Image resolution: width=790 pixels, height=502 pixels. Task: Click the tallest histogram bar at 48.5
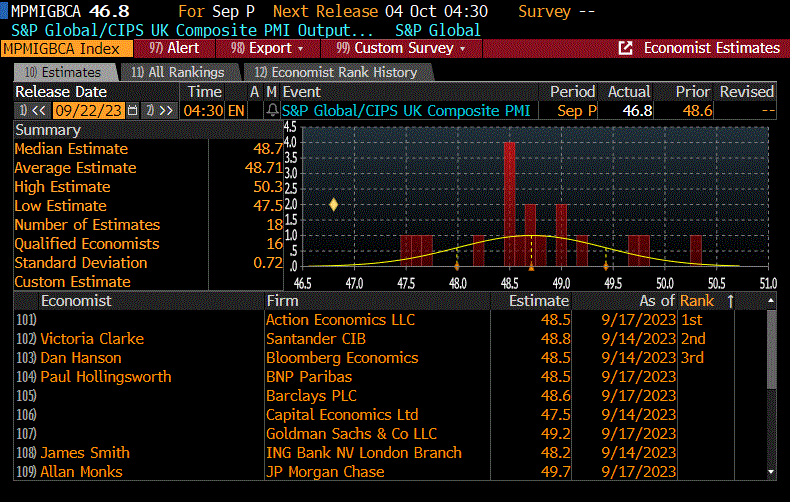pos(509,204)
